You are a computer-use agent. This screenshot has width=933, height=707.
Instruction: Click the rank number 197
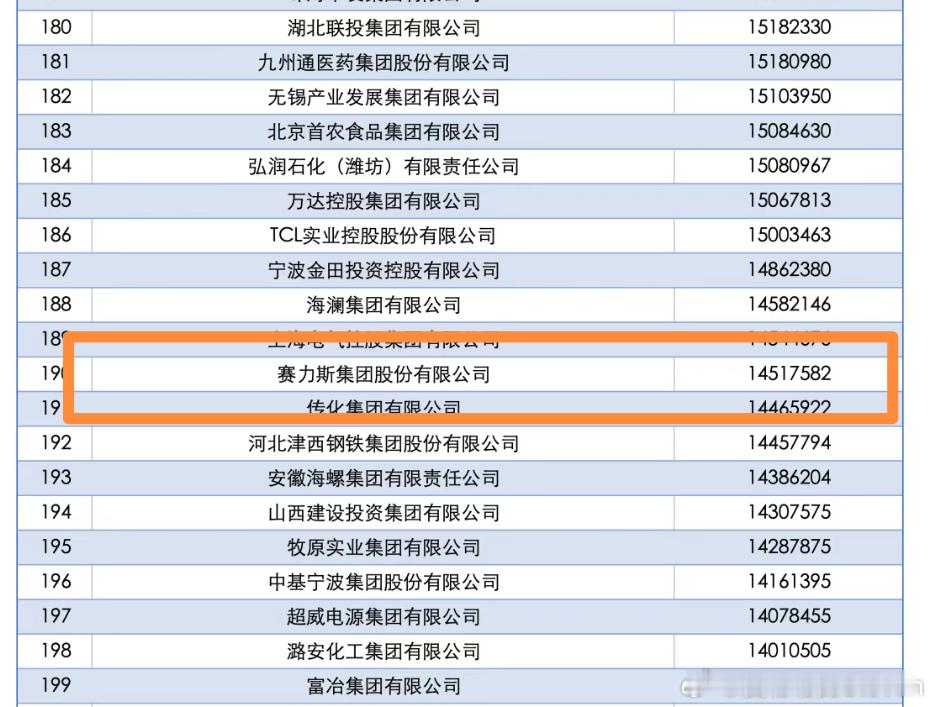[57, 615]
